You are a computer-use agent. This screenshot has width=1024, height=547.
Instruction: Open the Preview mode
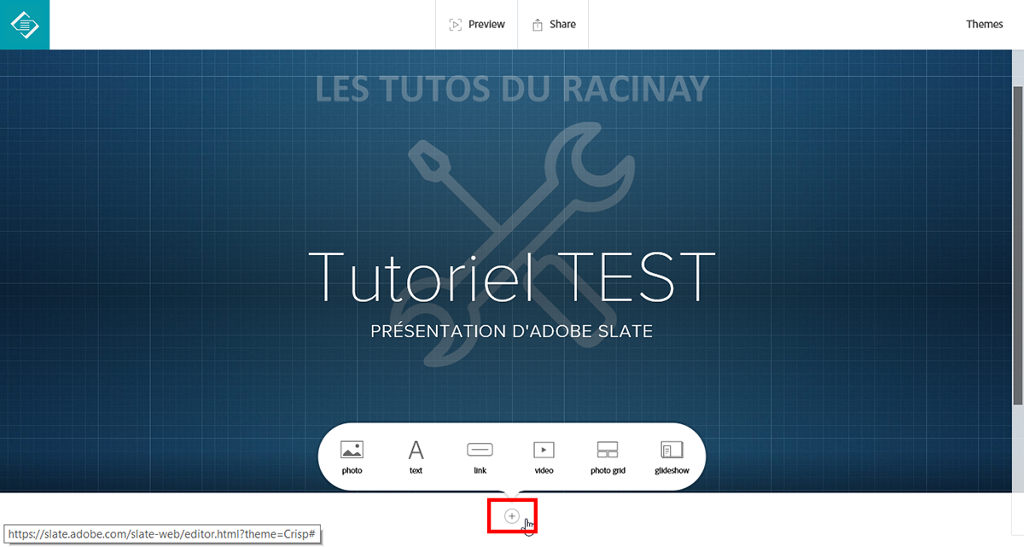[x=477, y=24]
